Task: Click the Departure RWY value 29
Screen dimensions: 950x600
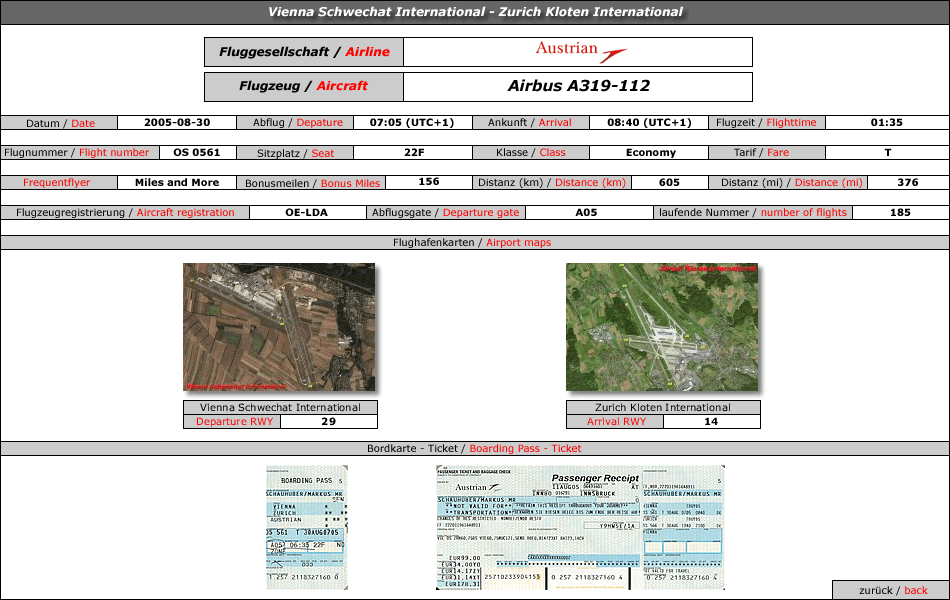Action: [328, 421]
